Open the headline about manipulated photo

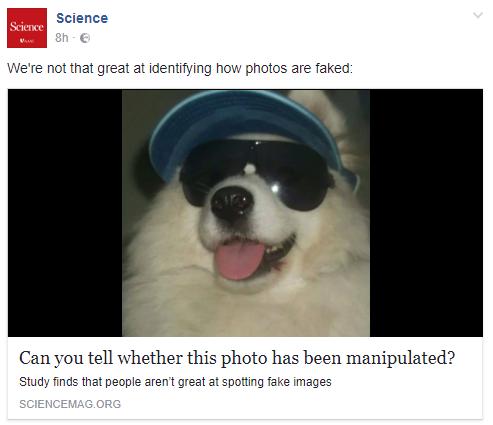coord(237,358)
